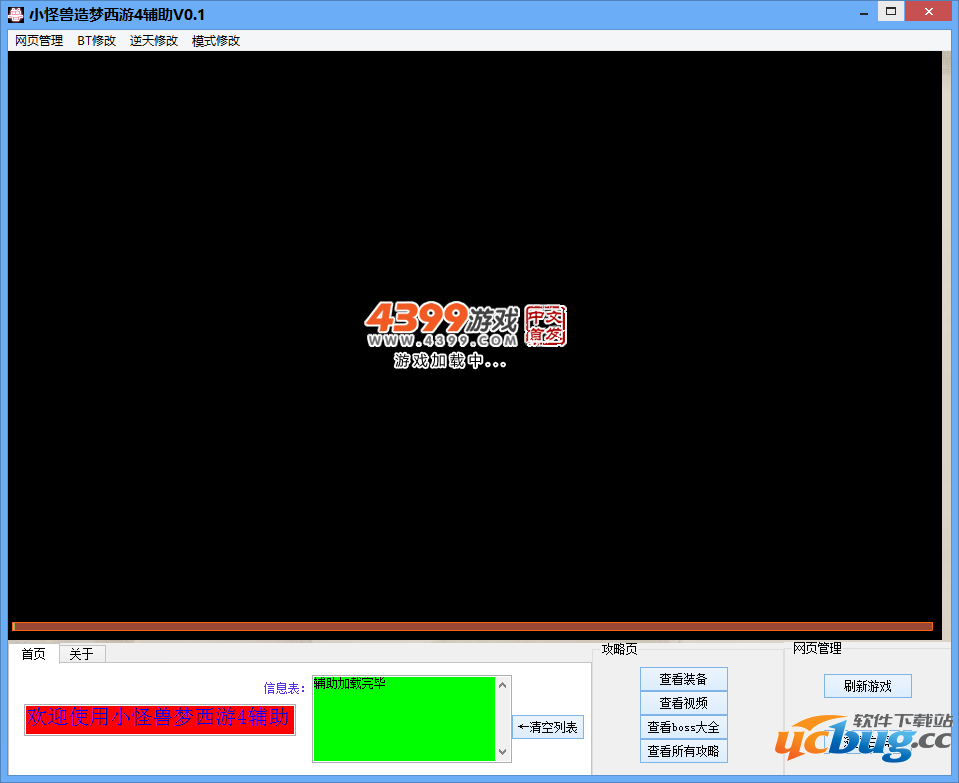Click the red 中文首发 seal stamp
Viewport: 959px width, 783px height.
point(546,326)
